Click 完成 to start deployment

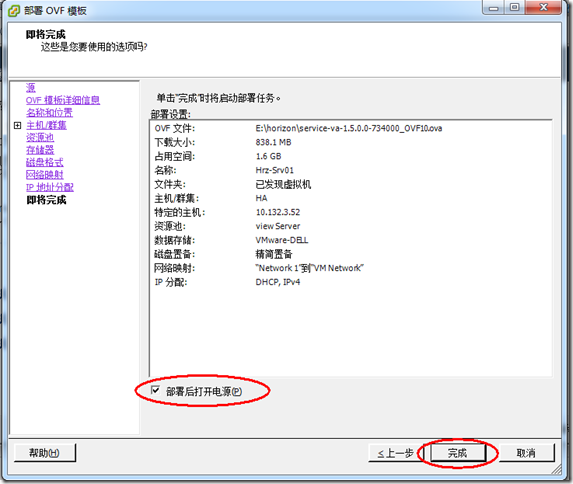(458, 453)
